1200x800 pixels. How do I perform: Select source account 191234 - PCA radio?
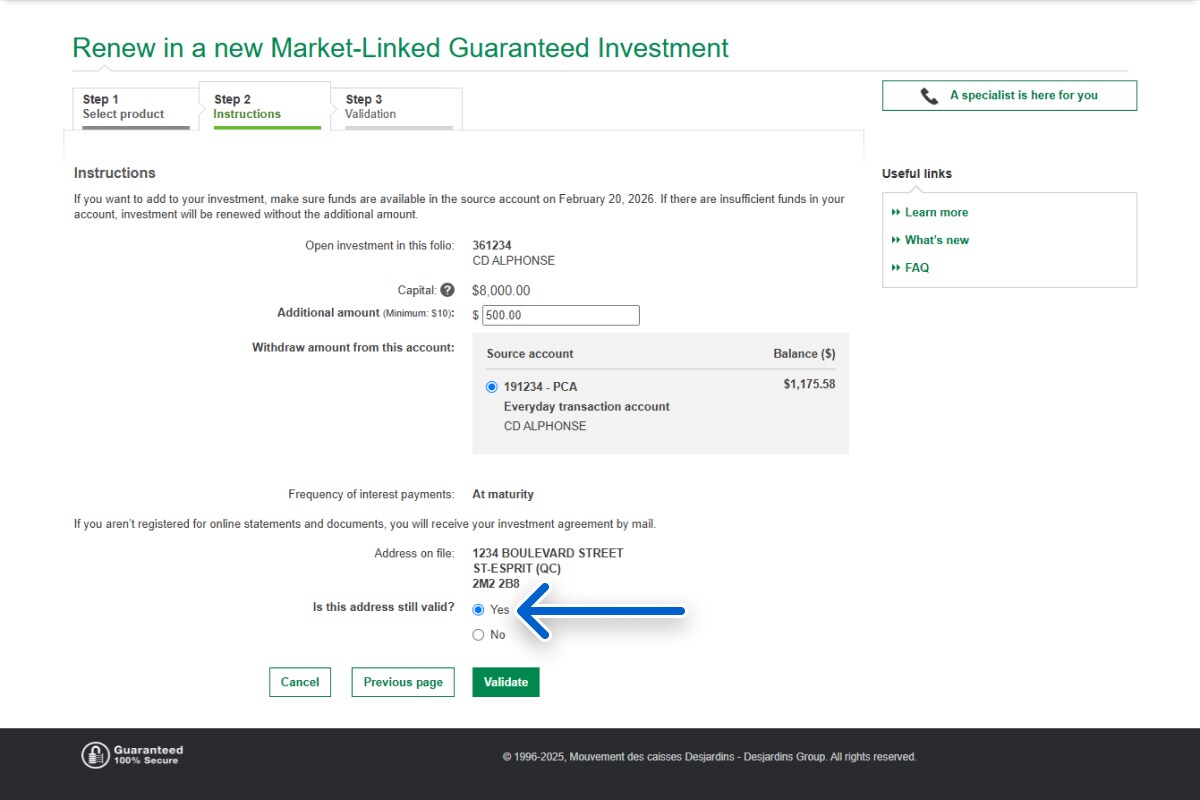pos(491,387)
